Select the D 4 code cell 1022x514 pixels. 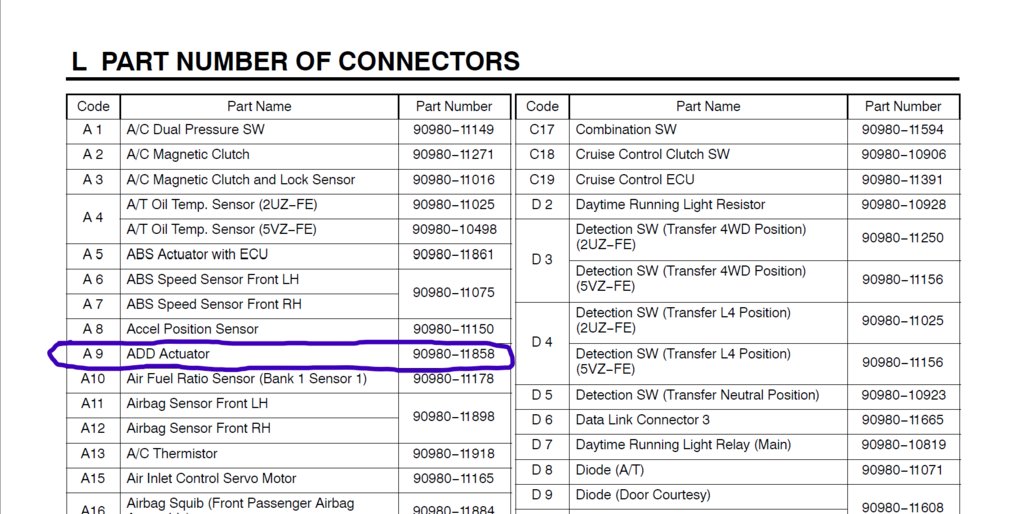[x=542, y=341]
